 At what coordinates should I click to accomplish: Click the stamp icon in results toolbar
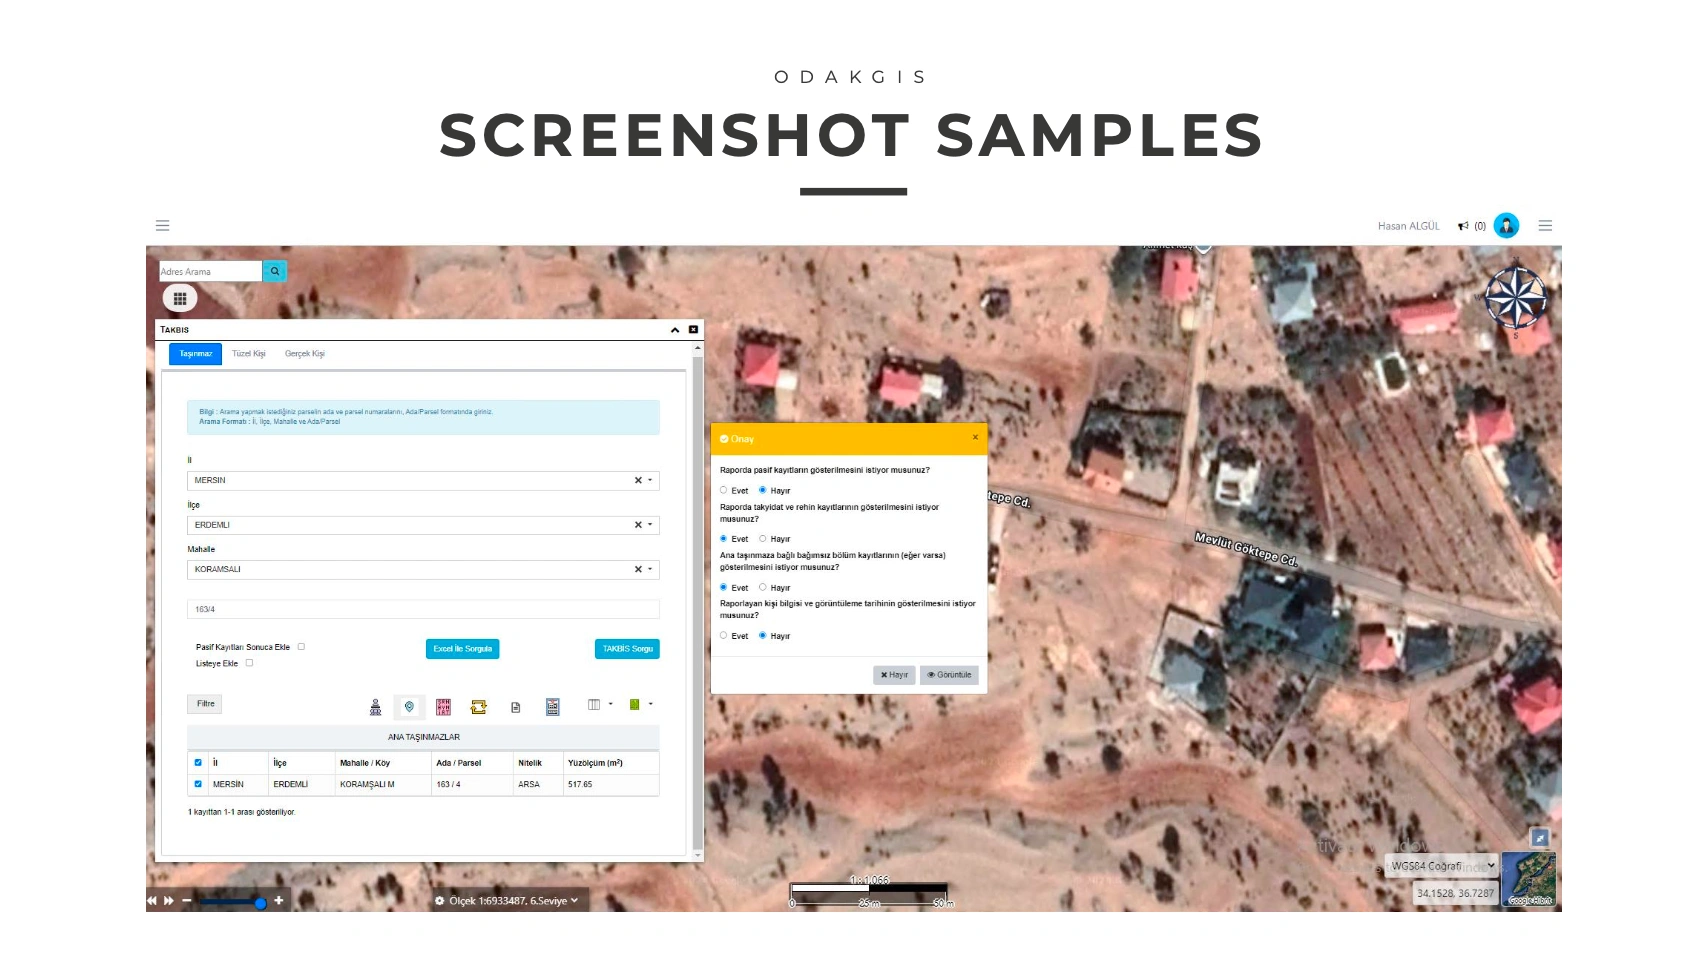click(375, 707)
